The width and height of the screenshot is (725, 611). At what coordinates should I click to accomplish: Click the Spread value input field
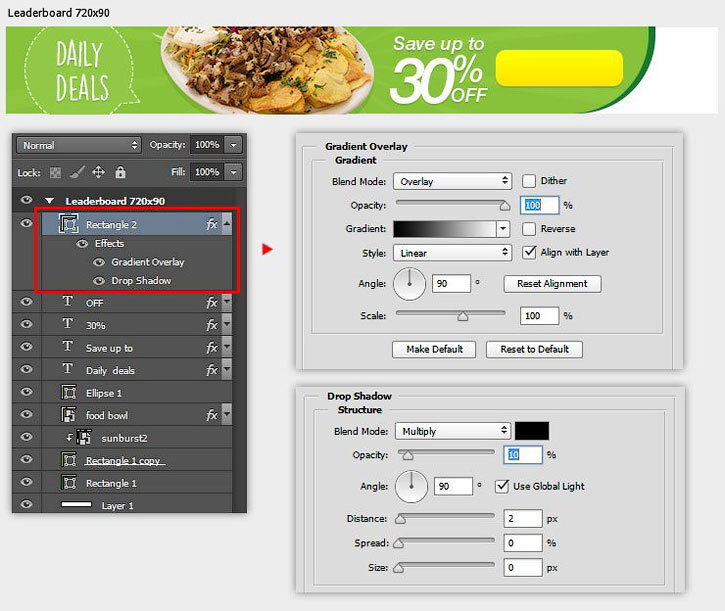pos(522,543)
